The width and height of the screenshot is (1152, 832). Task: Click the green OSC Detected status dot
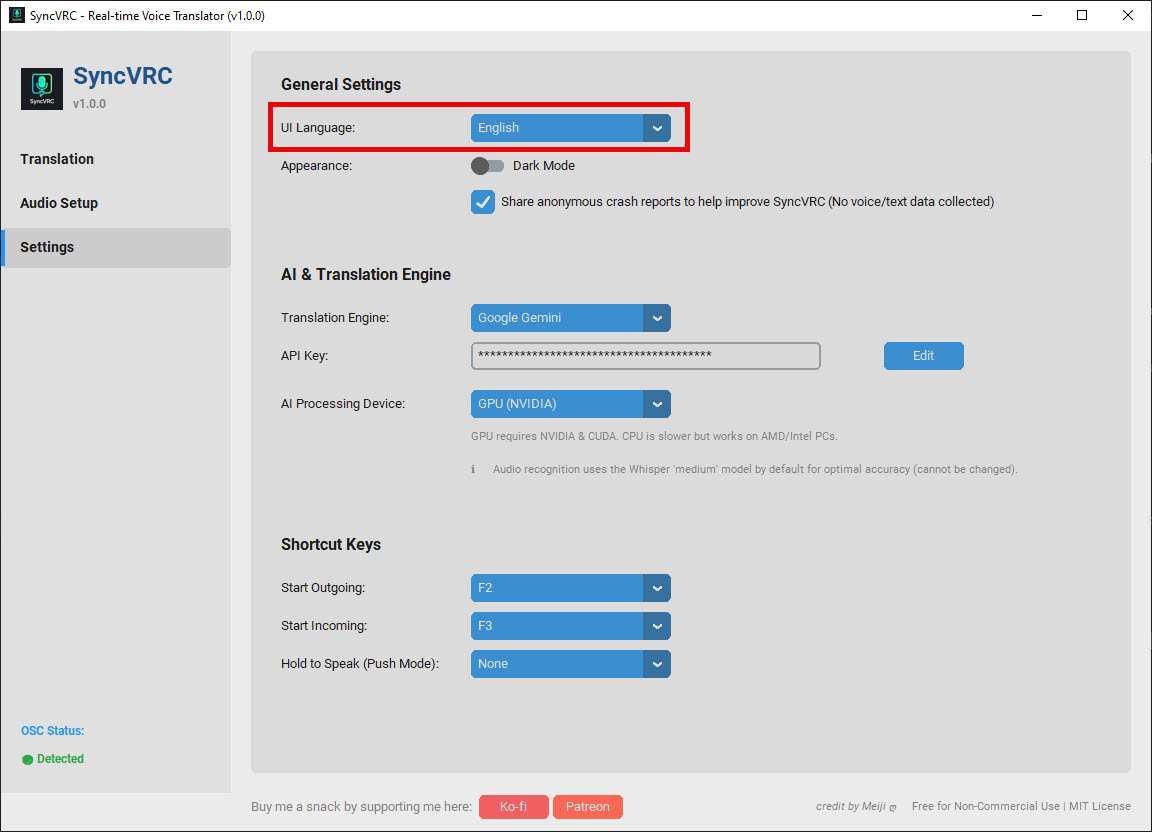[28, 759]
